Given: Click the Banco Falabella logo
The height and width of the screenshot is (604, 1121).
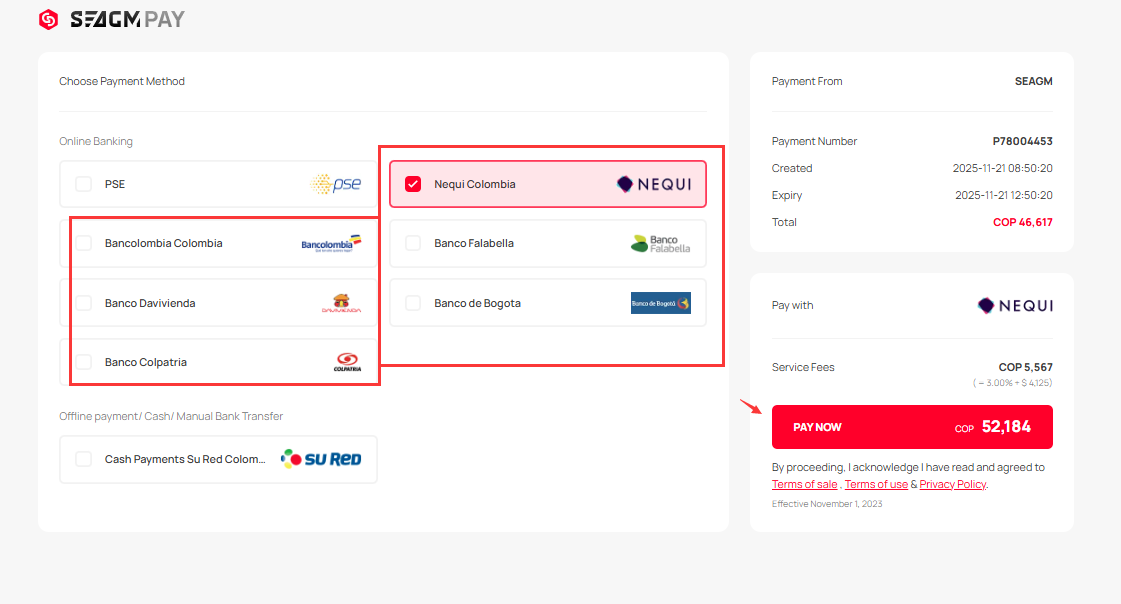Looking at the screenshot, I should [x=660, y=243].
